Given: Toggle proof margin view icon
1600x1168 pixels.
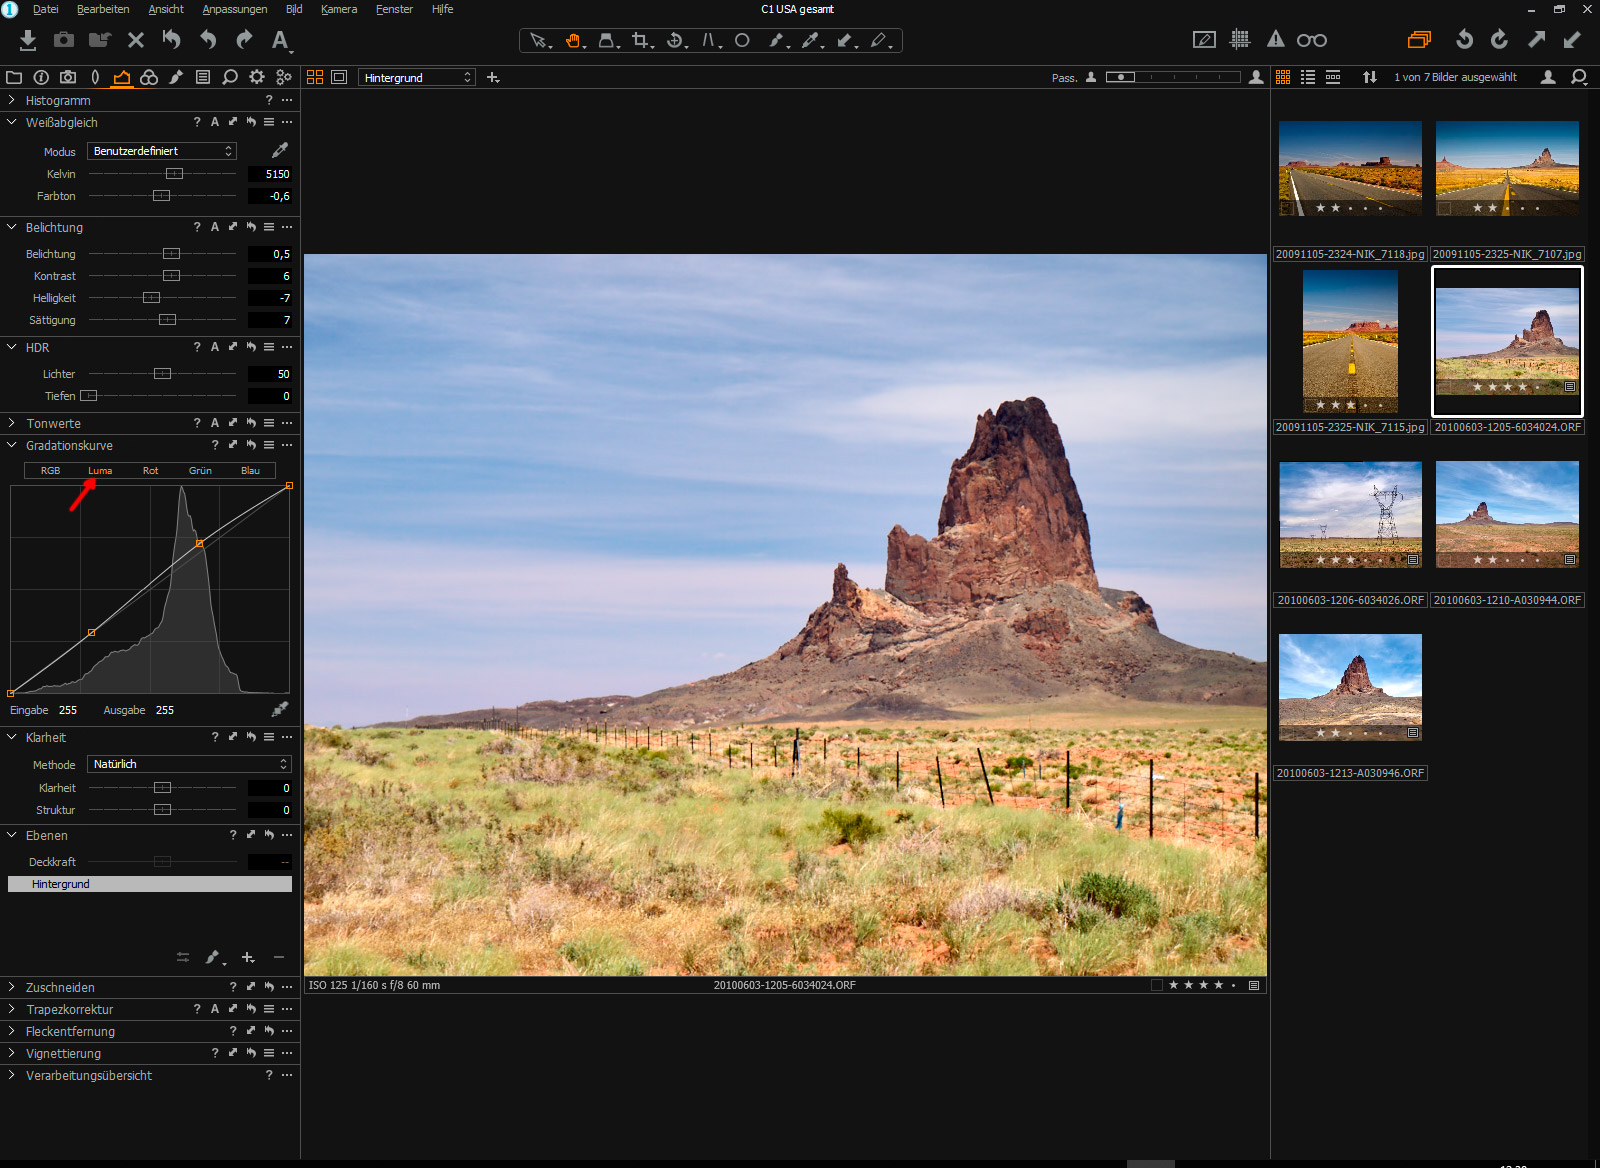Looking at the screenshot, I should pyautogui.click(x=339, y=77).
